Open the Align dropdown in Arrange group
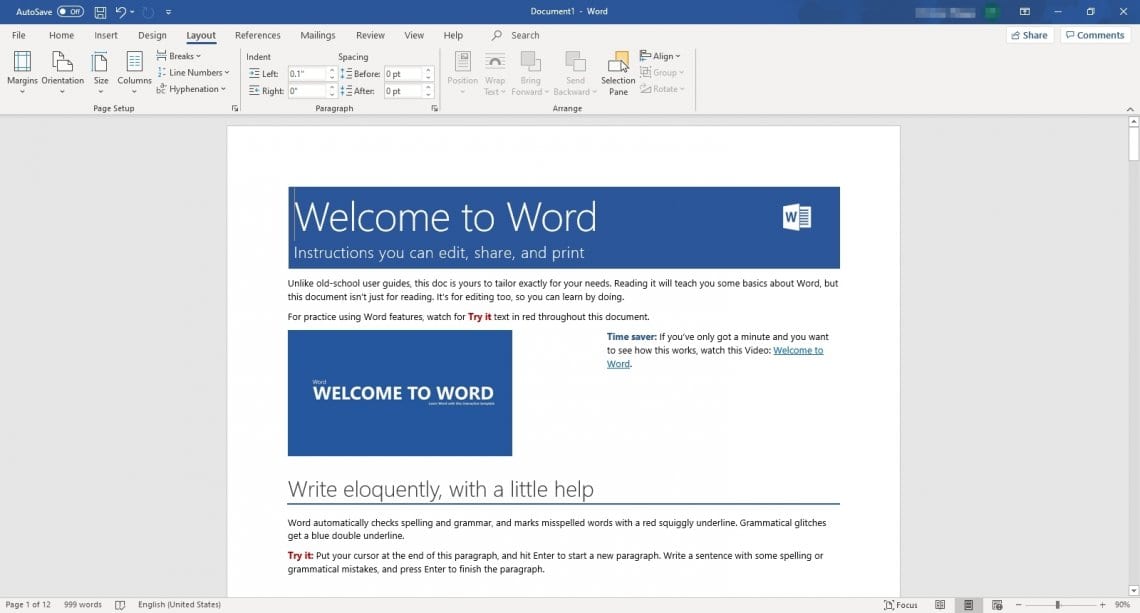1140x613 pixels. pyautogui.click(x=662, y=55)
